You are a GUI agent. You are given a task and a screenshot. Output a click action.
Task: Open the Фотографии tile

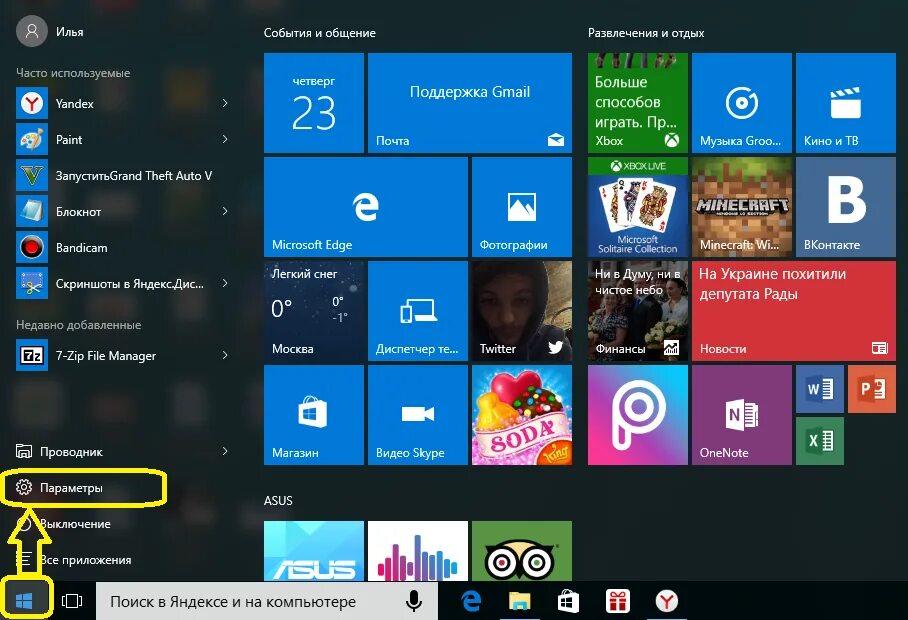tap(522, 207)
